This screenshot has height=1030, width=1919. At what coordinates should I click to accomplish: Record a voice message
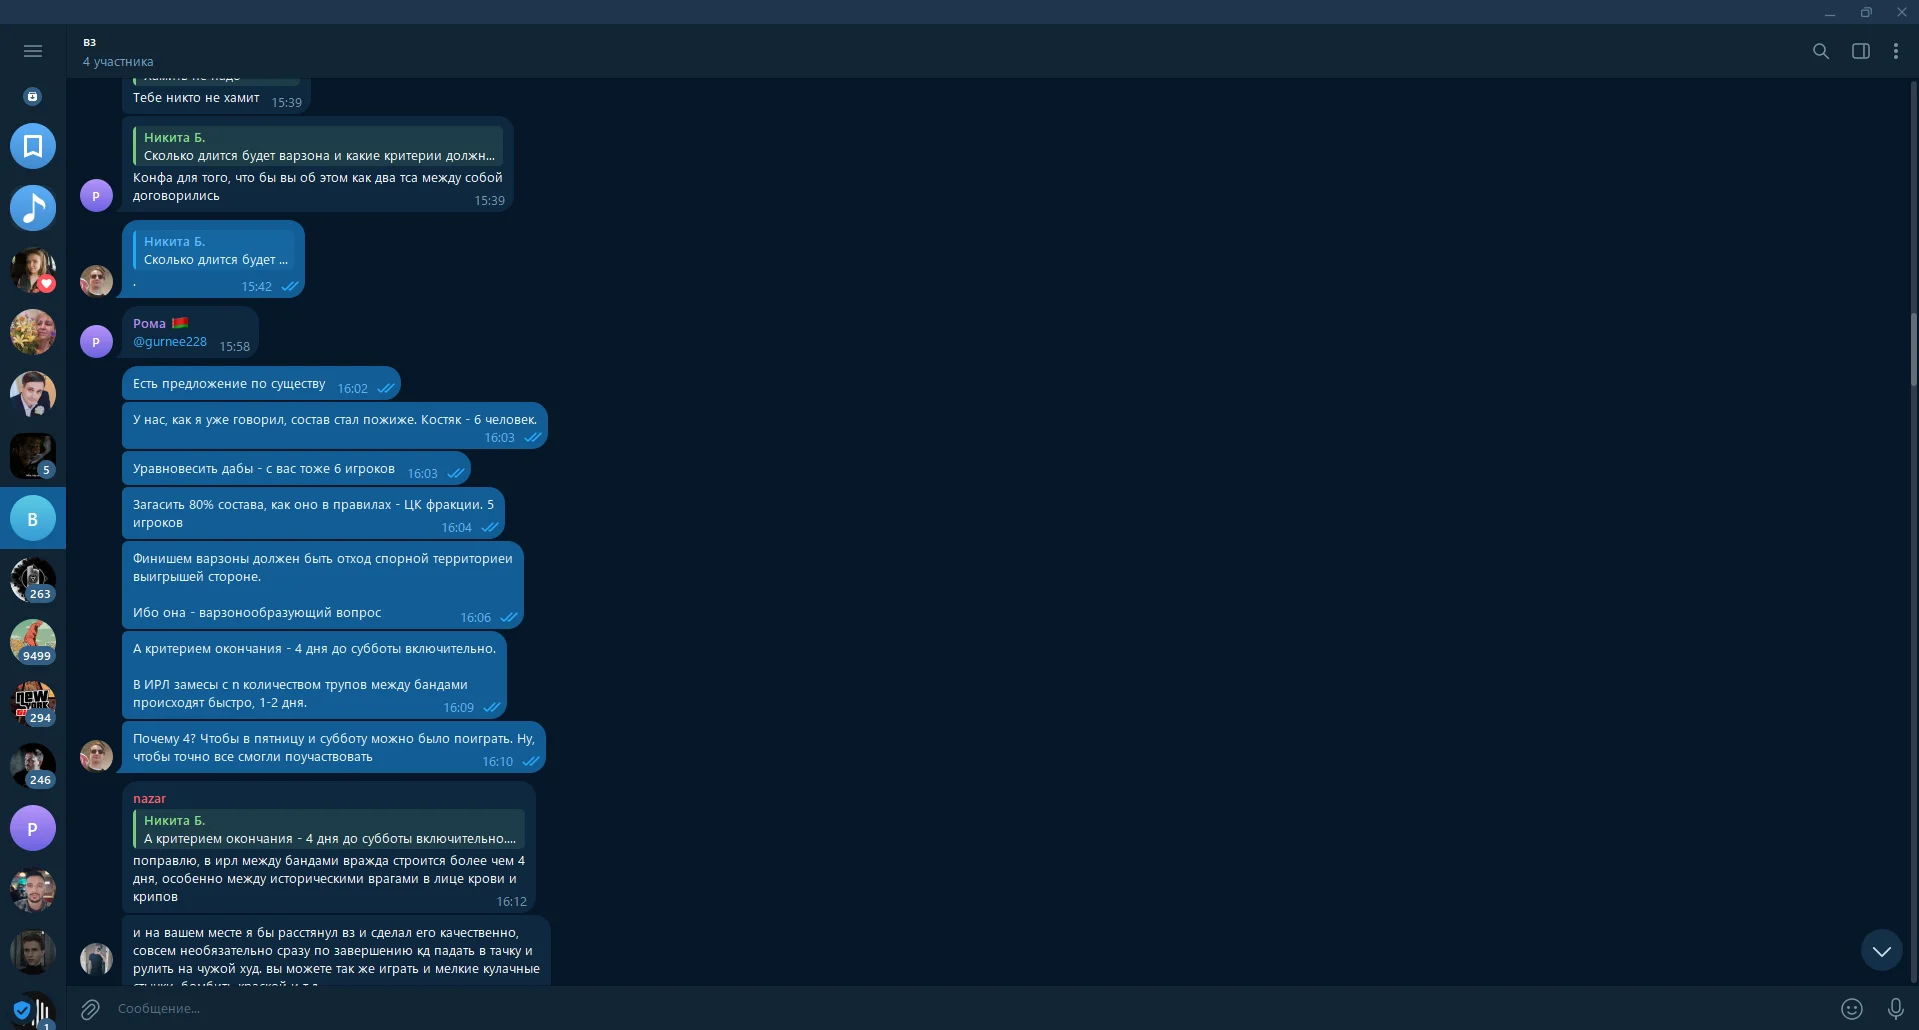1896,1009
